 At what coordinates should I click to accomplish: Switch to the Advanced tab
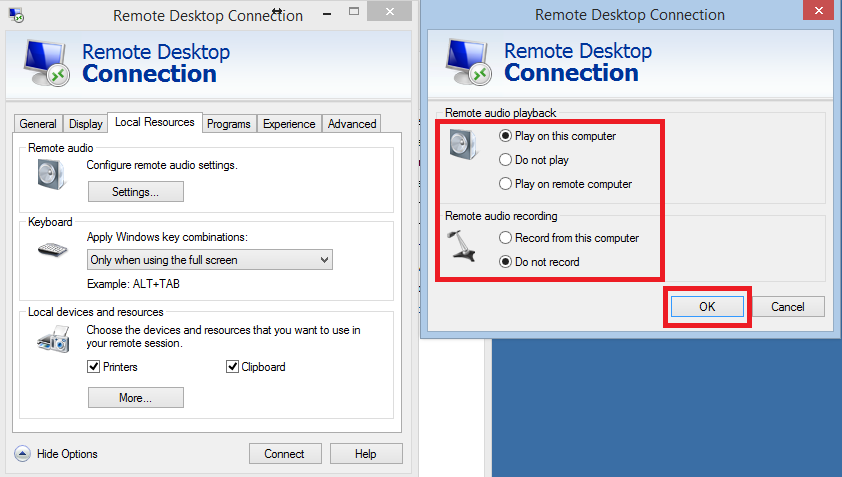pyautogui.click(x=352, y=124)
